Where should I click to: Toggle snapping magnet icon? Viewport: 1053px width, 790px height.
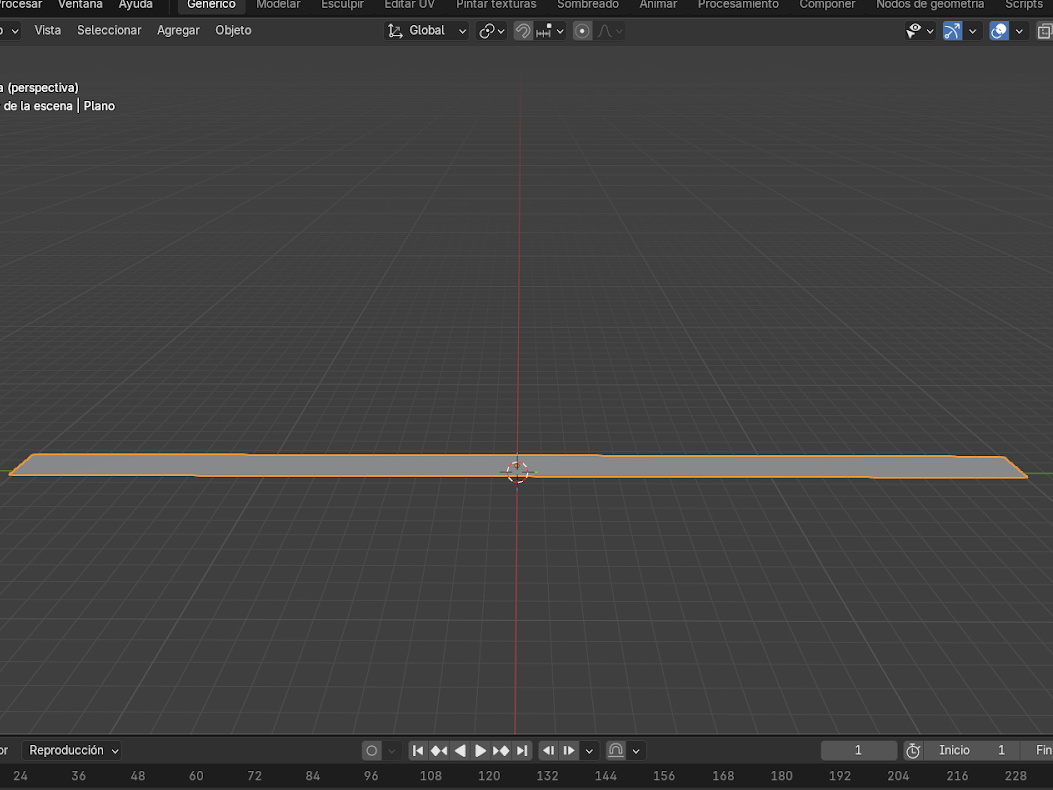coord(522,31)
